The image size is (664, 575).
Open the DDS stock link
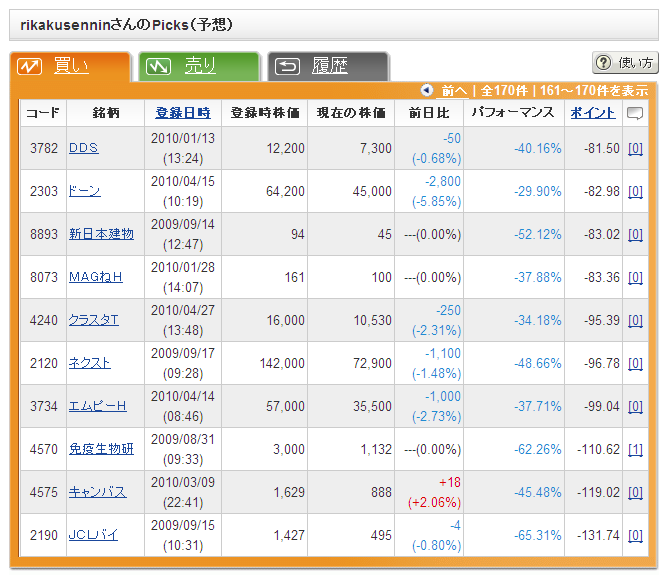(83, 148)
